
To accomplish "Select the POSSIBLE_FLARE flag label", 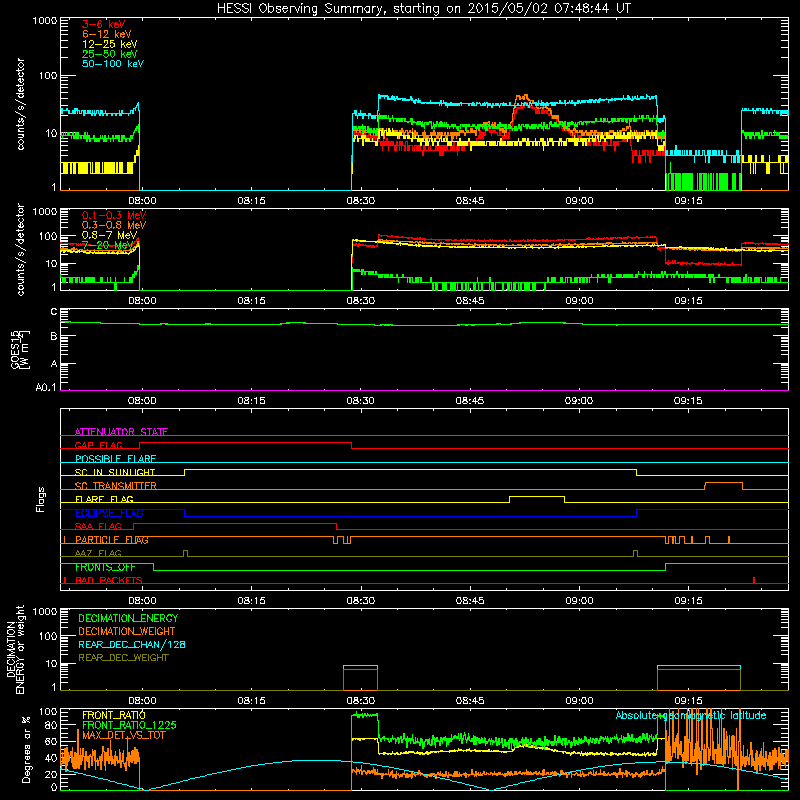I will click(115, 459).
